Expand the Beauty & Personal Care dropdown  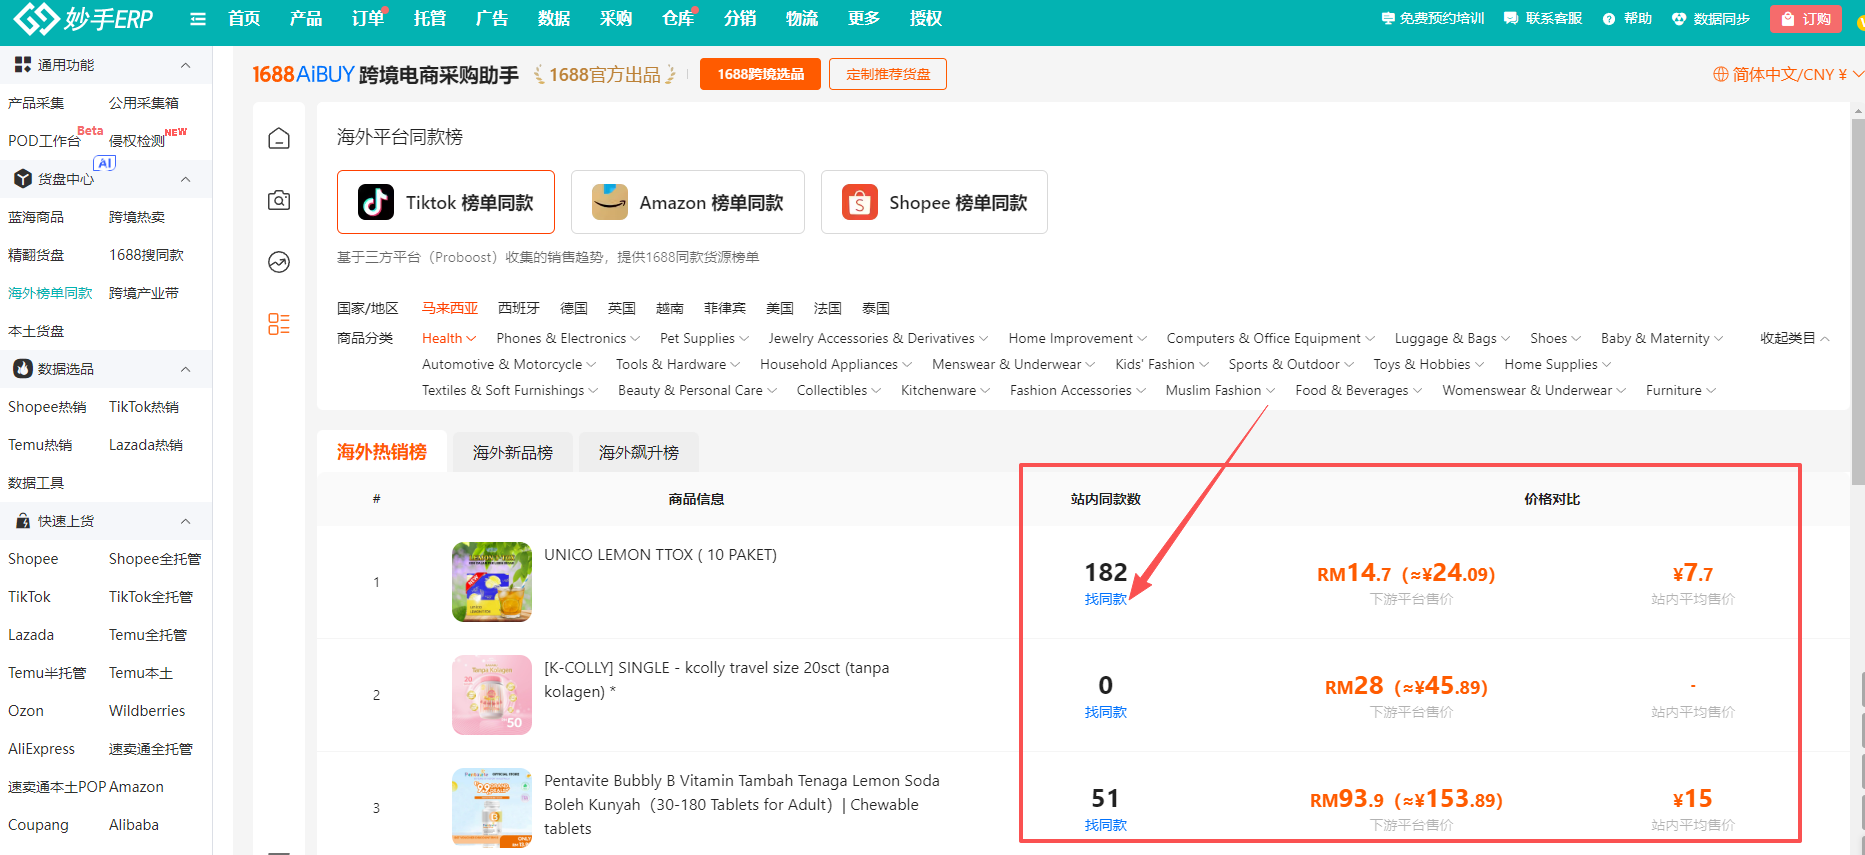[x=697, y=390]
